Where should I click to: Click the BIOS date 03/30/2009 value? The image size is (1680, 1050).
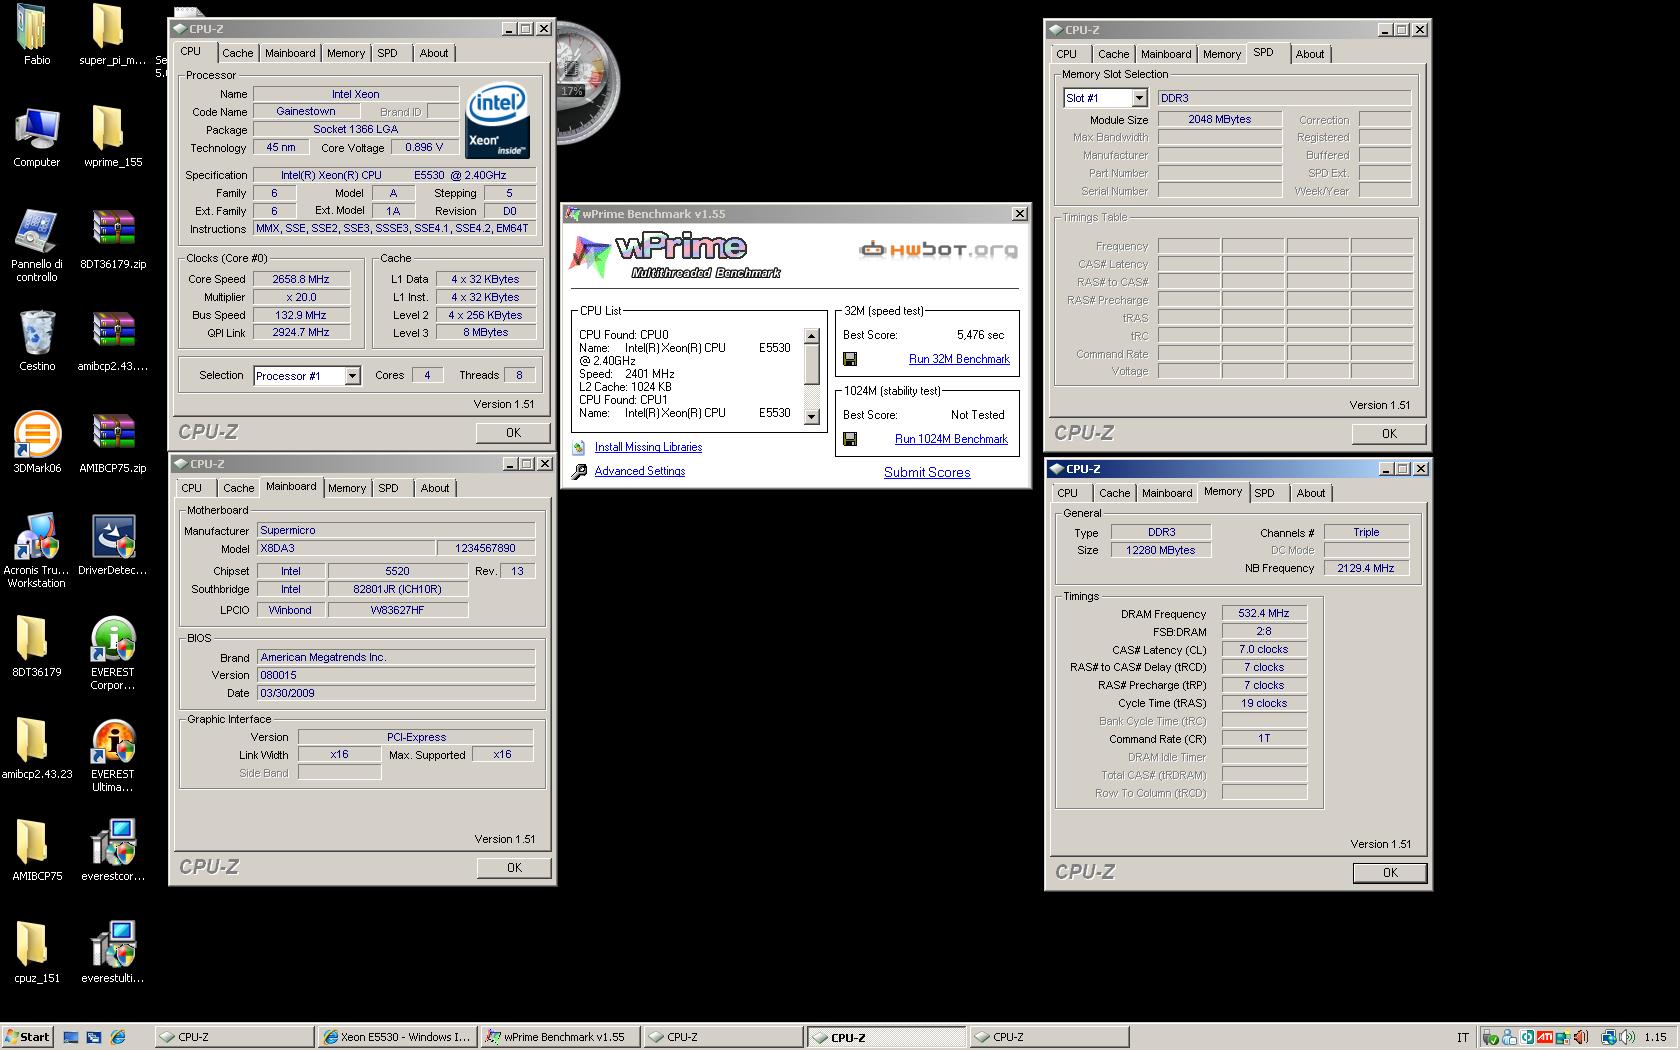396,693
